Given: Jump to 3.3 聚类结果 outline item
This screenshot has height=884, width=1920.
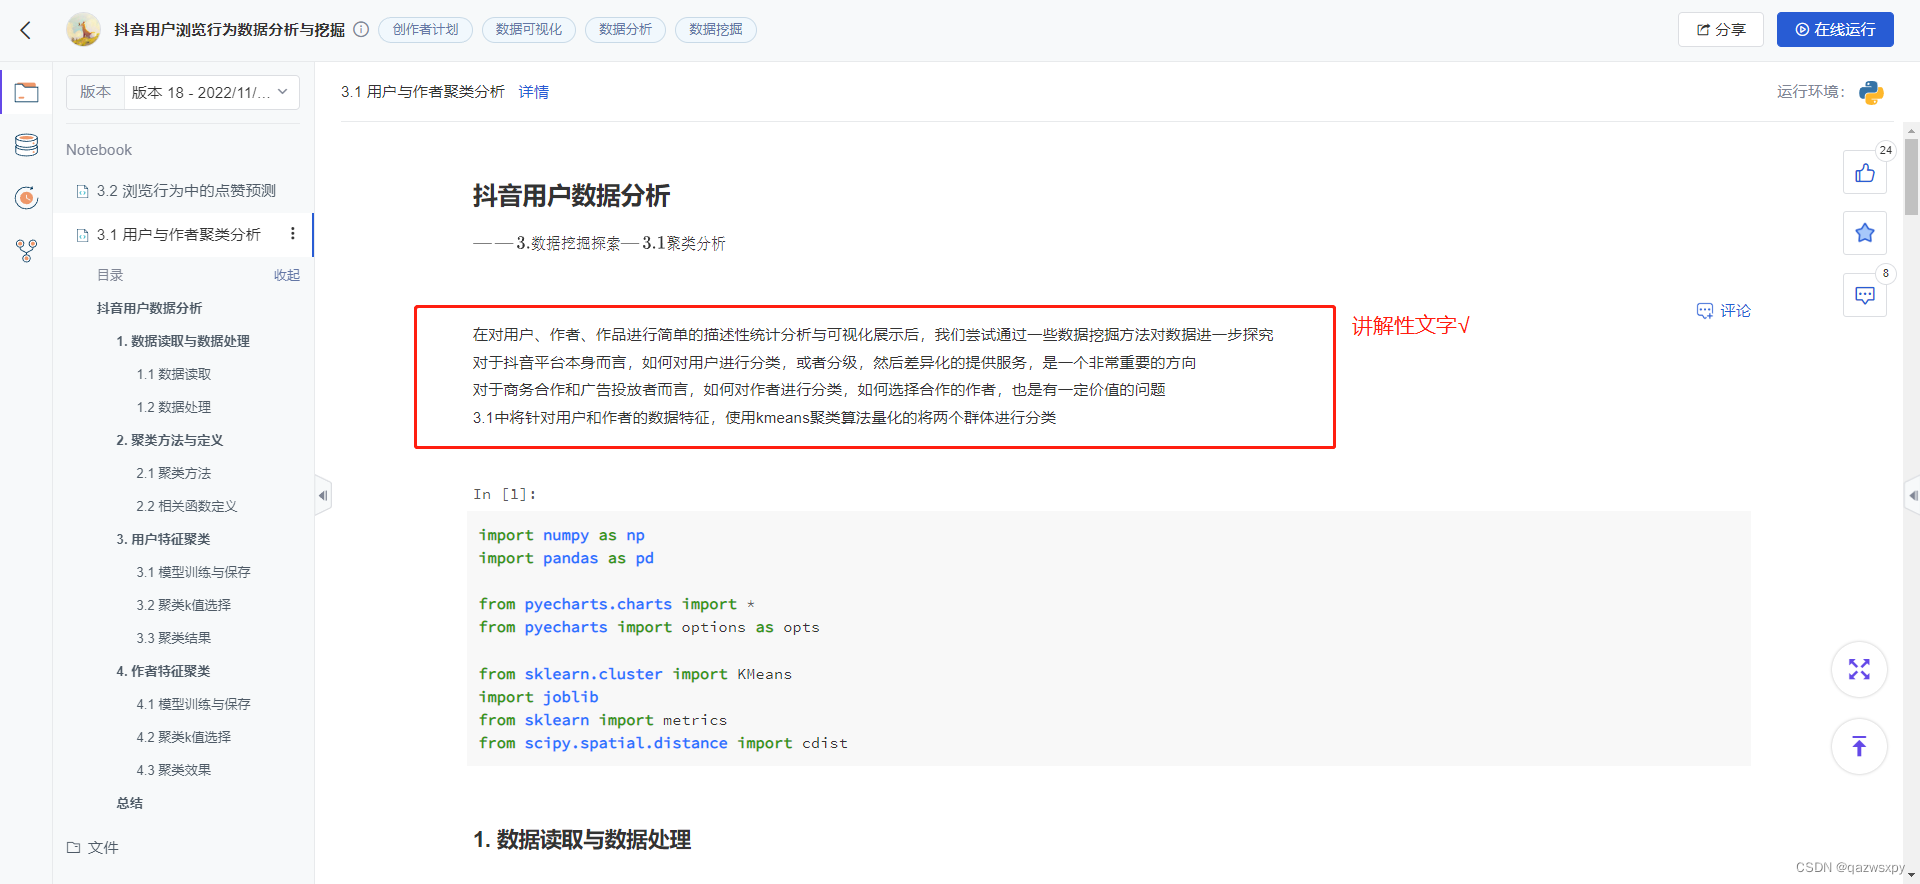Looking at the screenshot, I should (x=174, y=638).
